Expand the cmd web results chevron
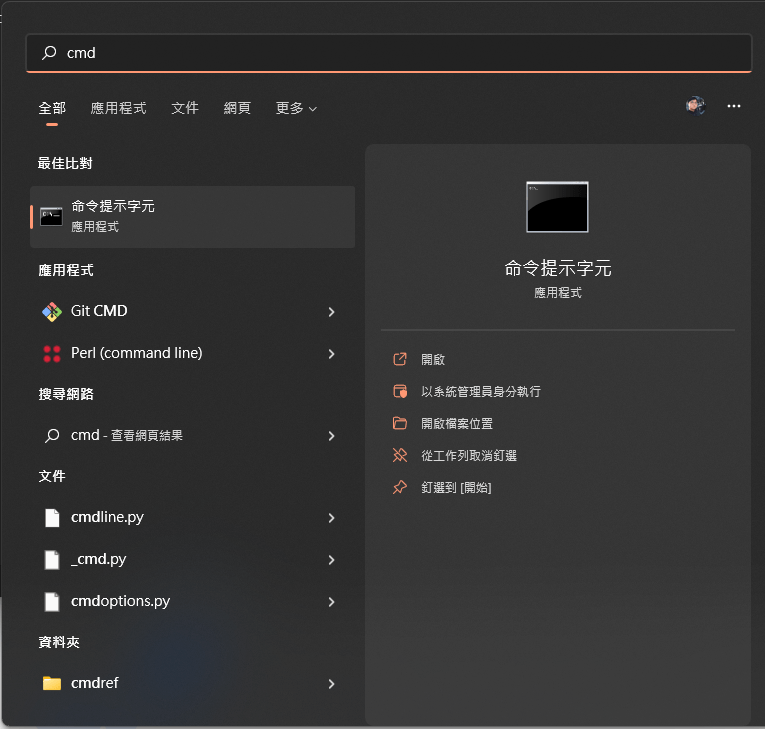Viewport: 765px width, 729px height. pyautogui.click(x=331, y=436)
